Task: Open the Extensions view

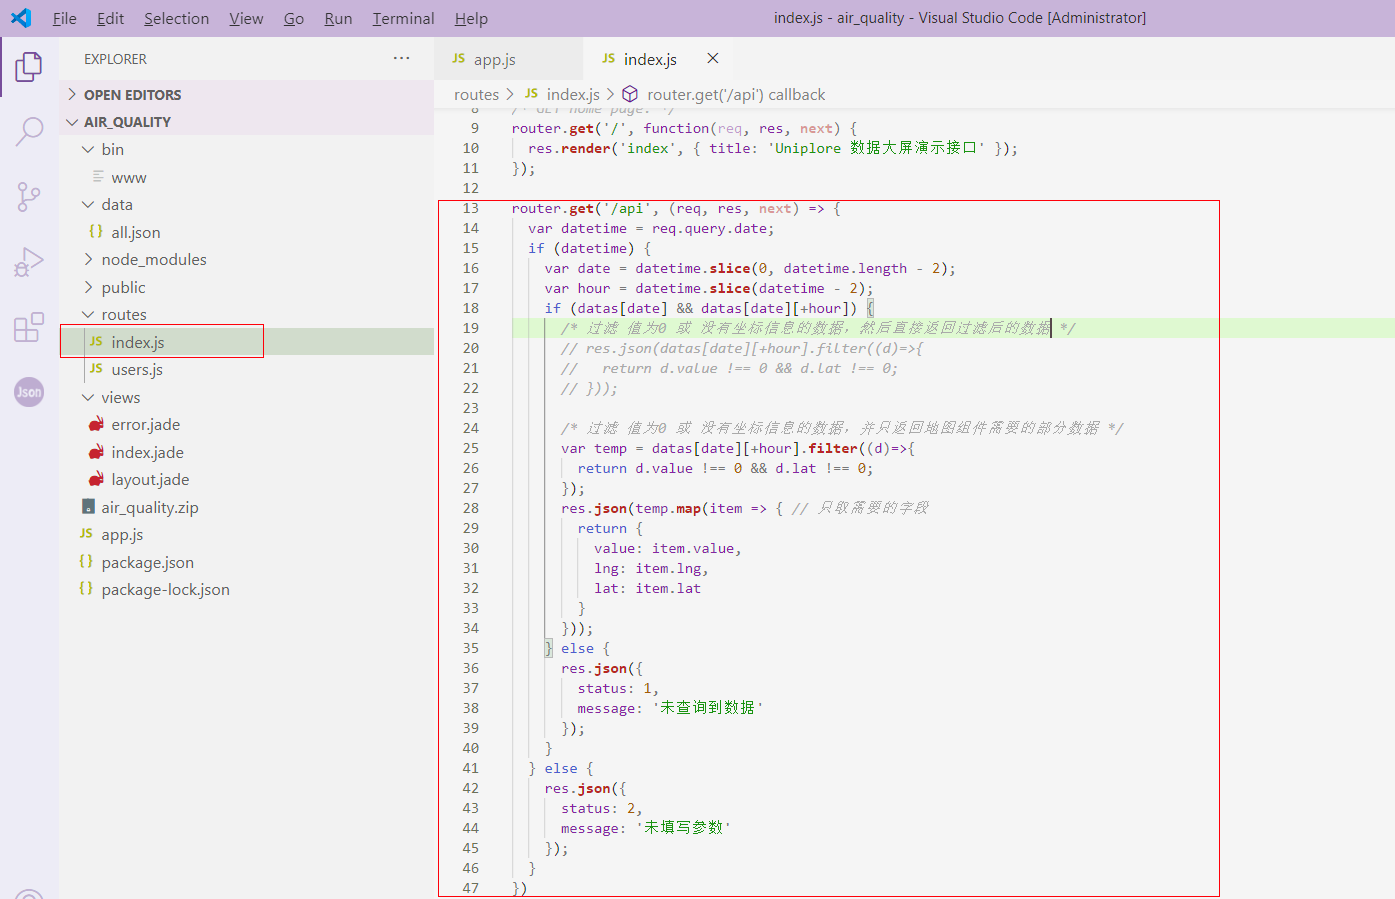Action: tap(29, 327)
